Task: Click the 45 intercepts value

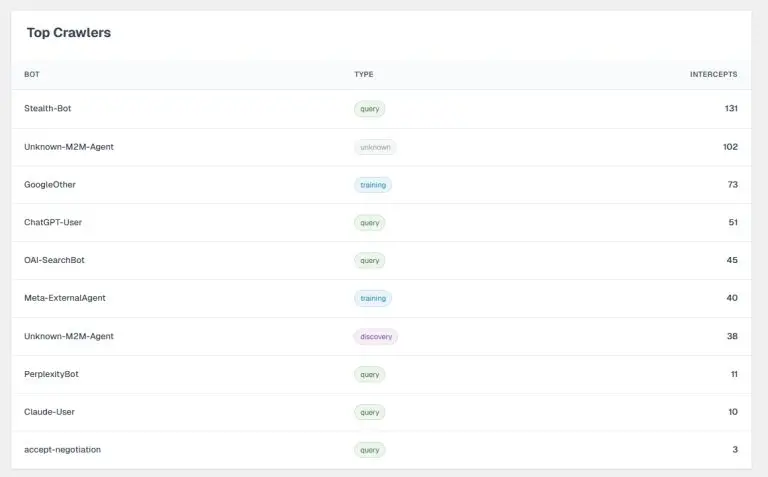Action: pyautogui.click(x=732, y=260)
